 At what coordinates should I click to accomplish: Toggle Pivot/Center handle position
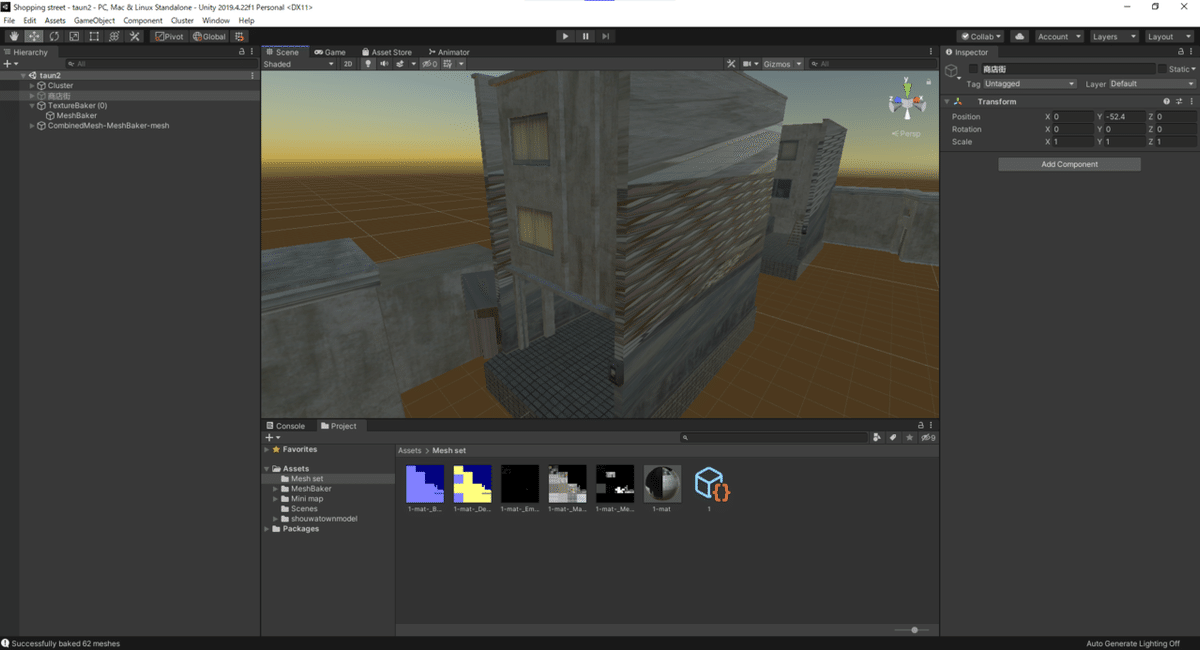tap(169, 36)
